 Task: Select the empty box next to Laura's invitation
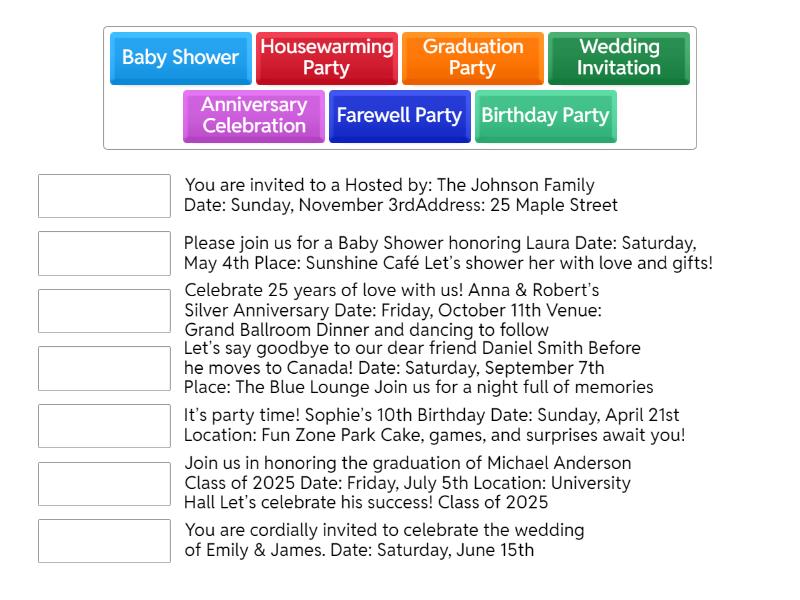coord(104,254)
